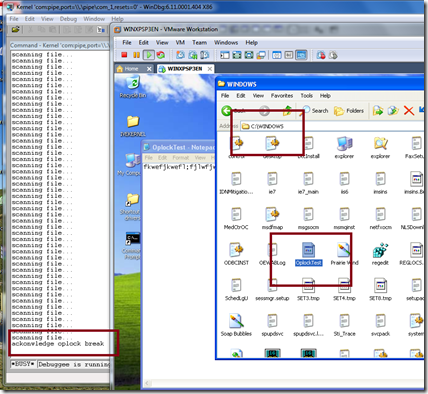Select the first explorer file icon
Screen dimensions: 428x394
click(344, 147)
